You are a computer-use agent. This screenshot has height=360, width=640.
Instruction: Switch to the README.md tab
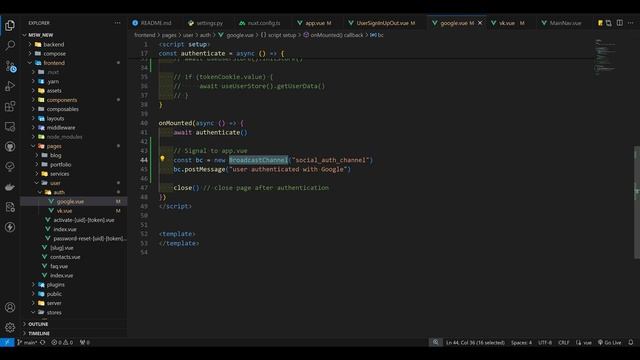pos(156,23)
